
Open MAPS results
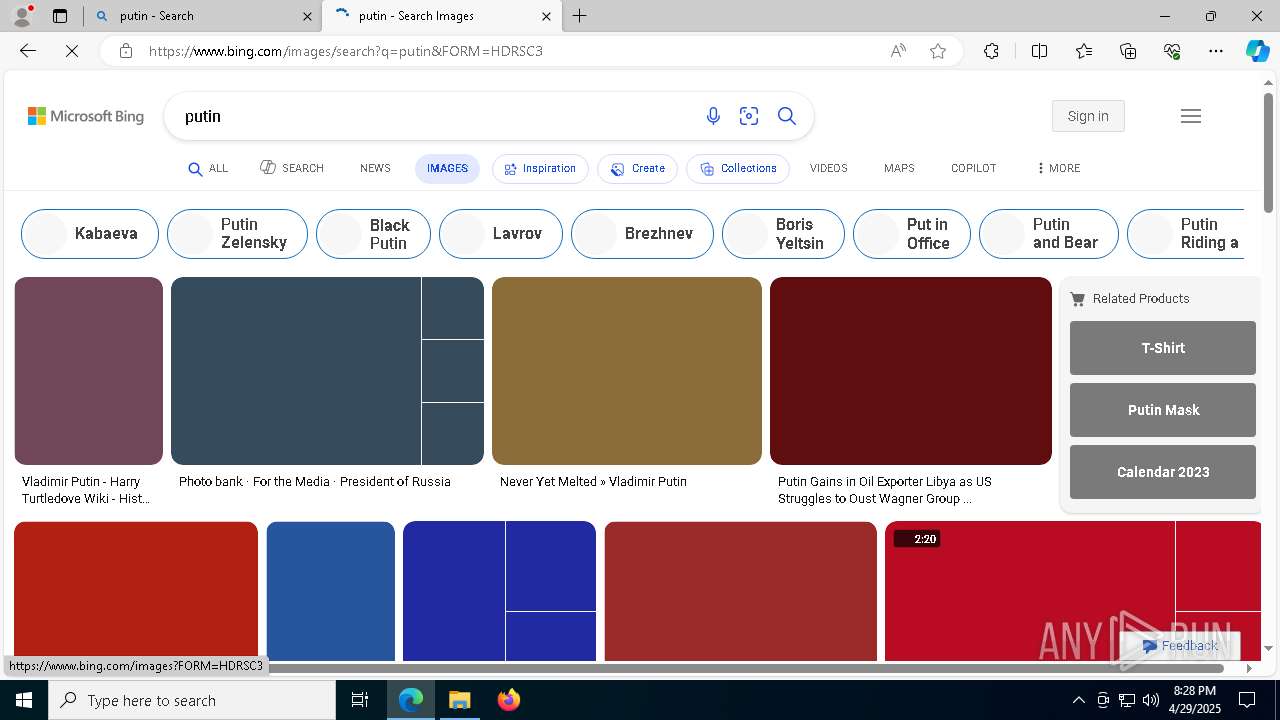pos(899,168)
